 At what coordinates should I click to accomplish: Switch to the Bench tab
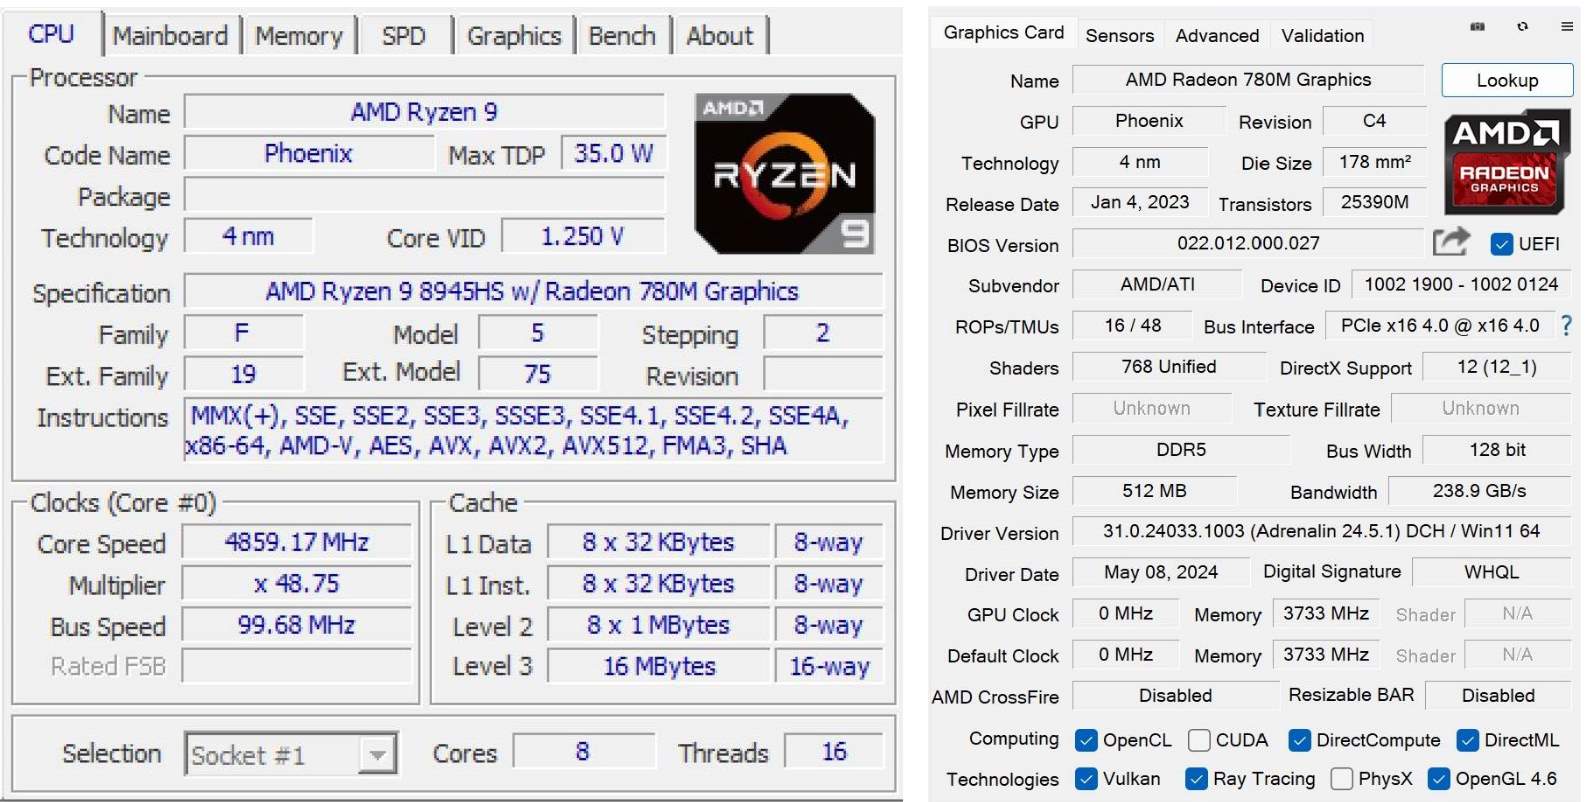click(621, 36)
